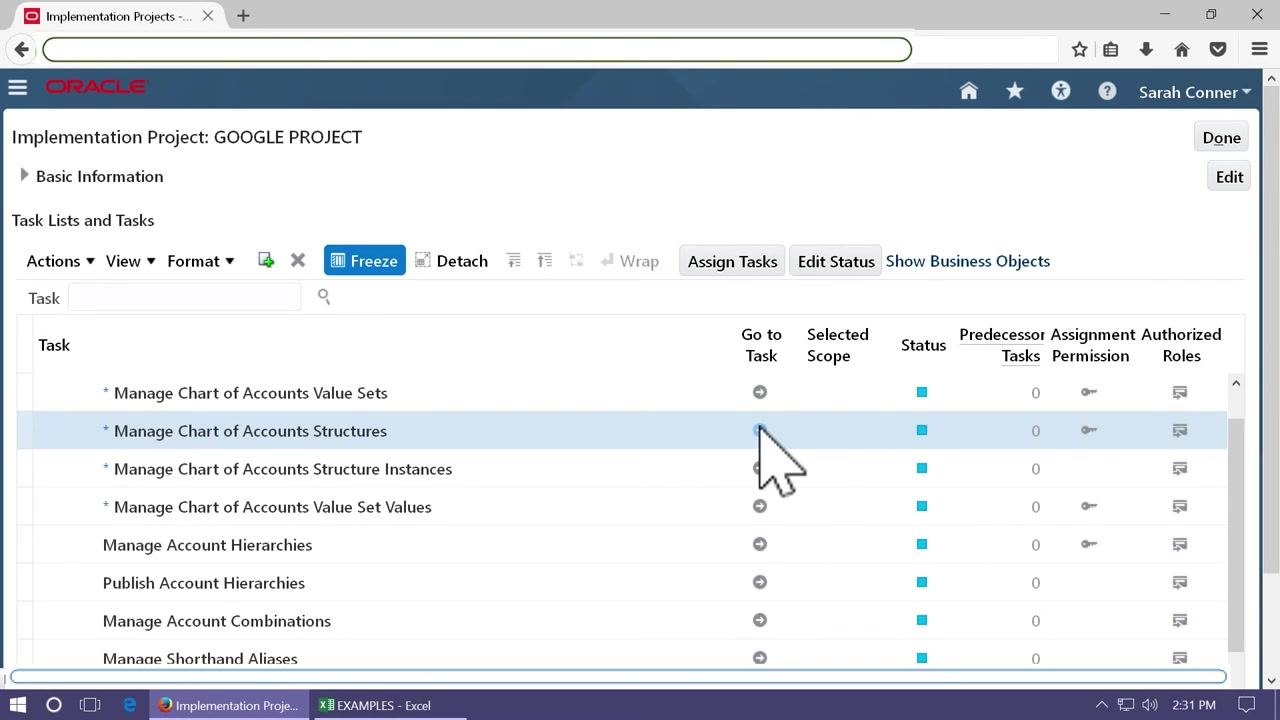The image size is (1280, 720).
Task: Click the browser back arrow
Action: 22,49
